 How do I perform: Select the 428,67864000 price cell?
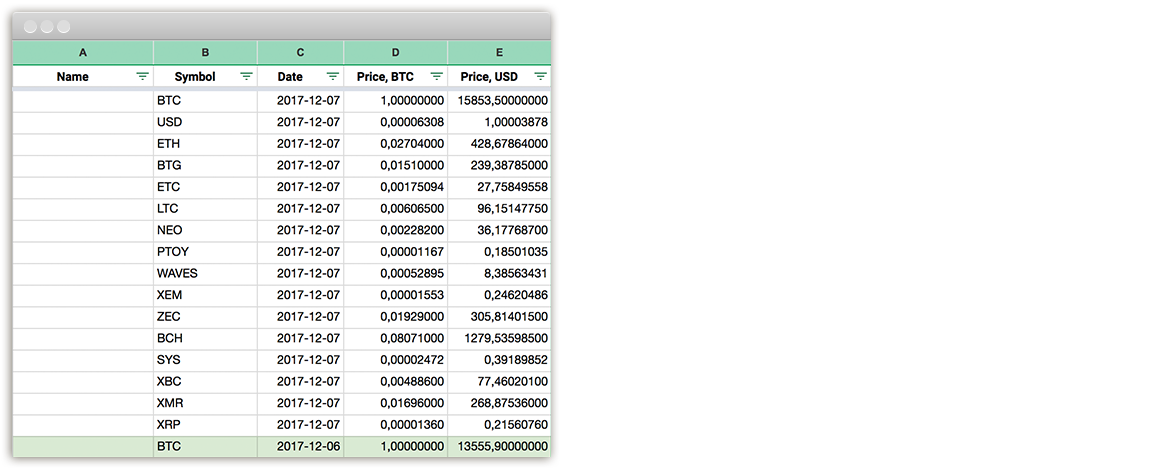point(499,143)
